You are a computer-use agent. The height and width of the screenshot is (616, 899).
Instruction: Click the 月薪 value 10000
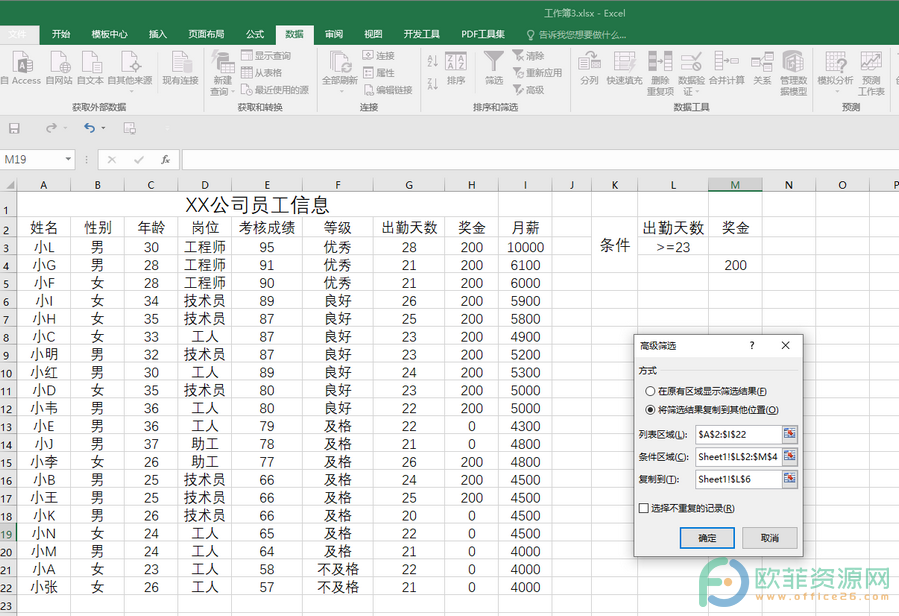pos(525,247)
